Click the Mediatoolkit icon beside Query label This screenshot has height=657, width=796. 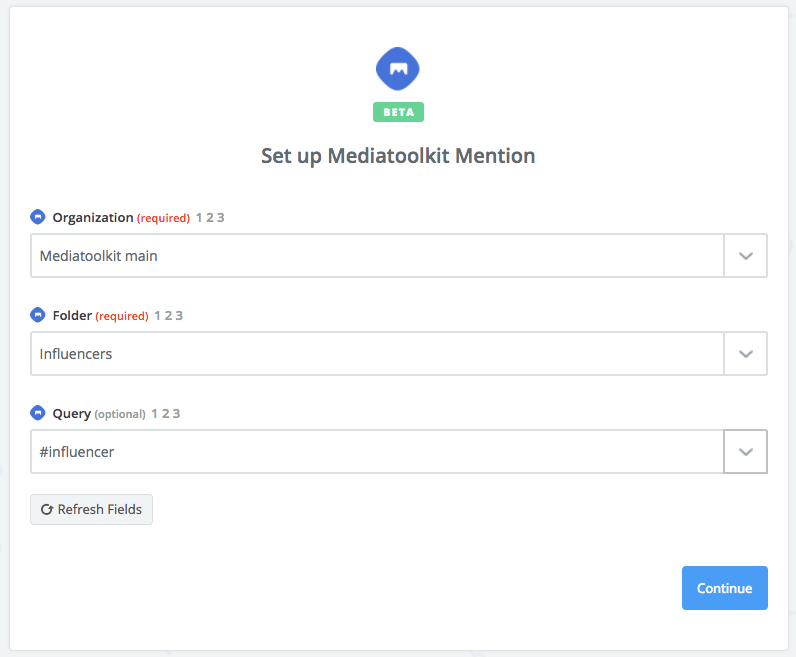tap(38, 413)
